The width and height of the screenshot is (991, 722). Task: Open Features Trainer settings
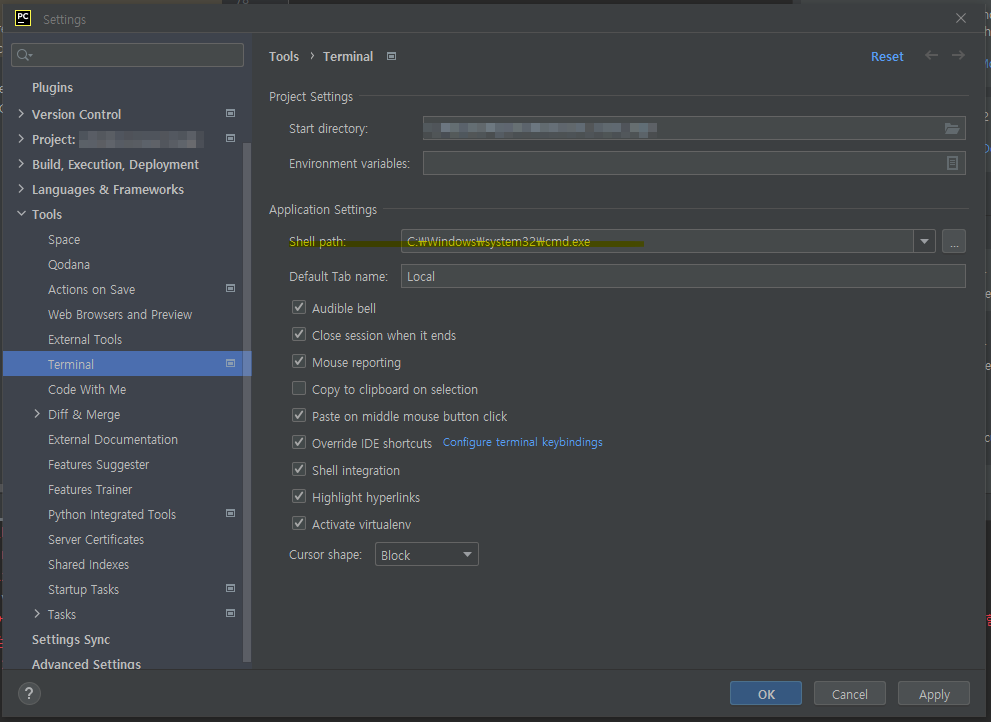(90, 489)
